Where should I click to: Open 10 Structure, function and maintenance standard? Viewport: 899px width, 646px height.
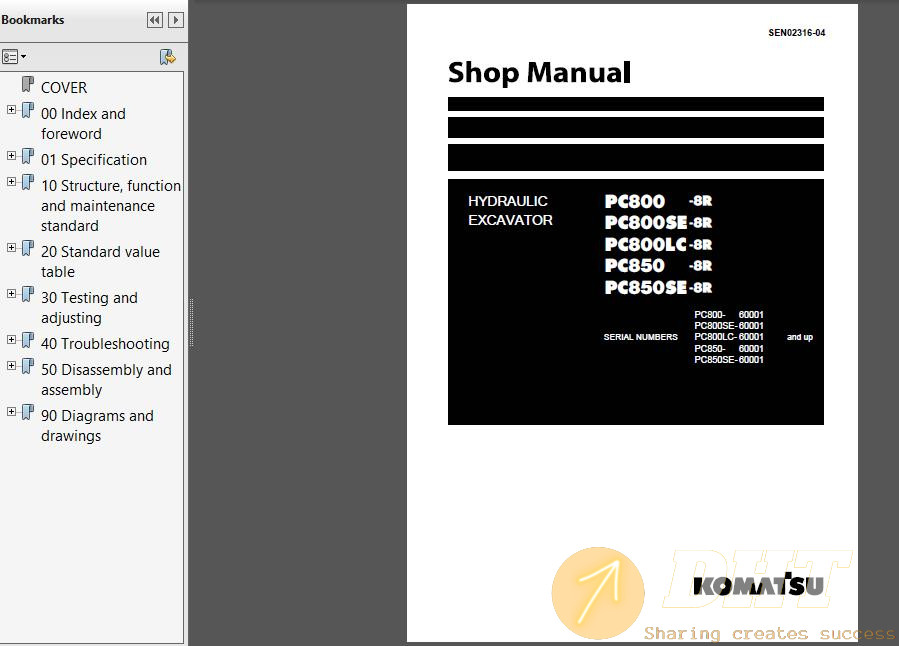pyautogui.click(x=111, y=206)
